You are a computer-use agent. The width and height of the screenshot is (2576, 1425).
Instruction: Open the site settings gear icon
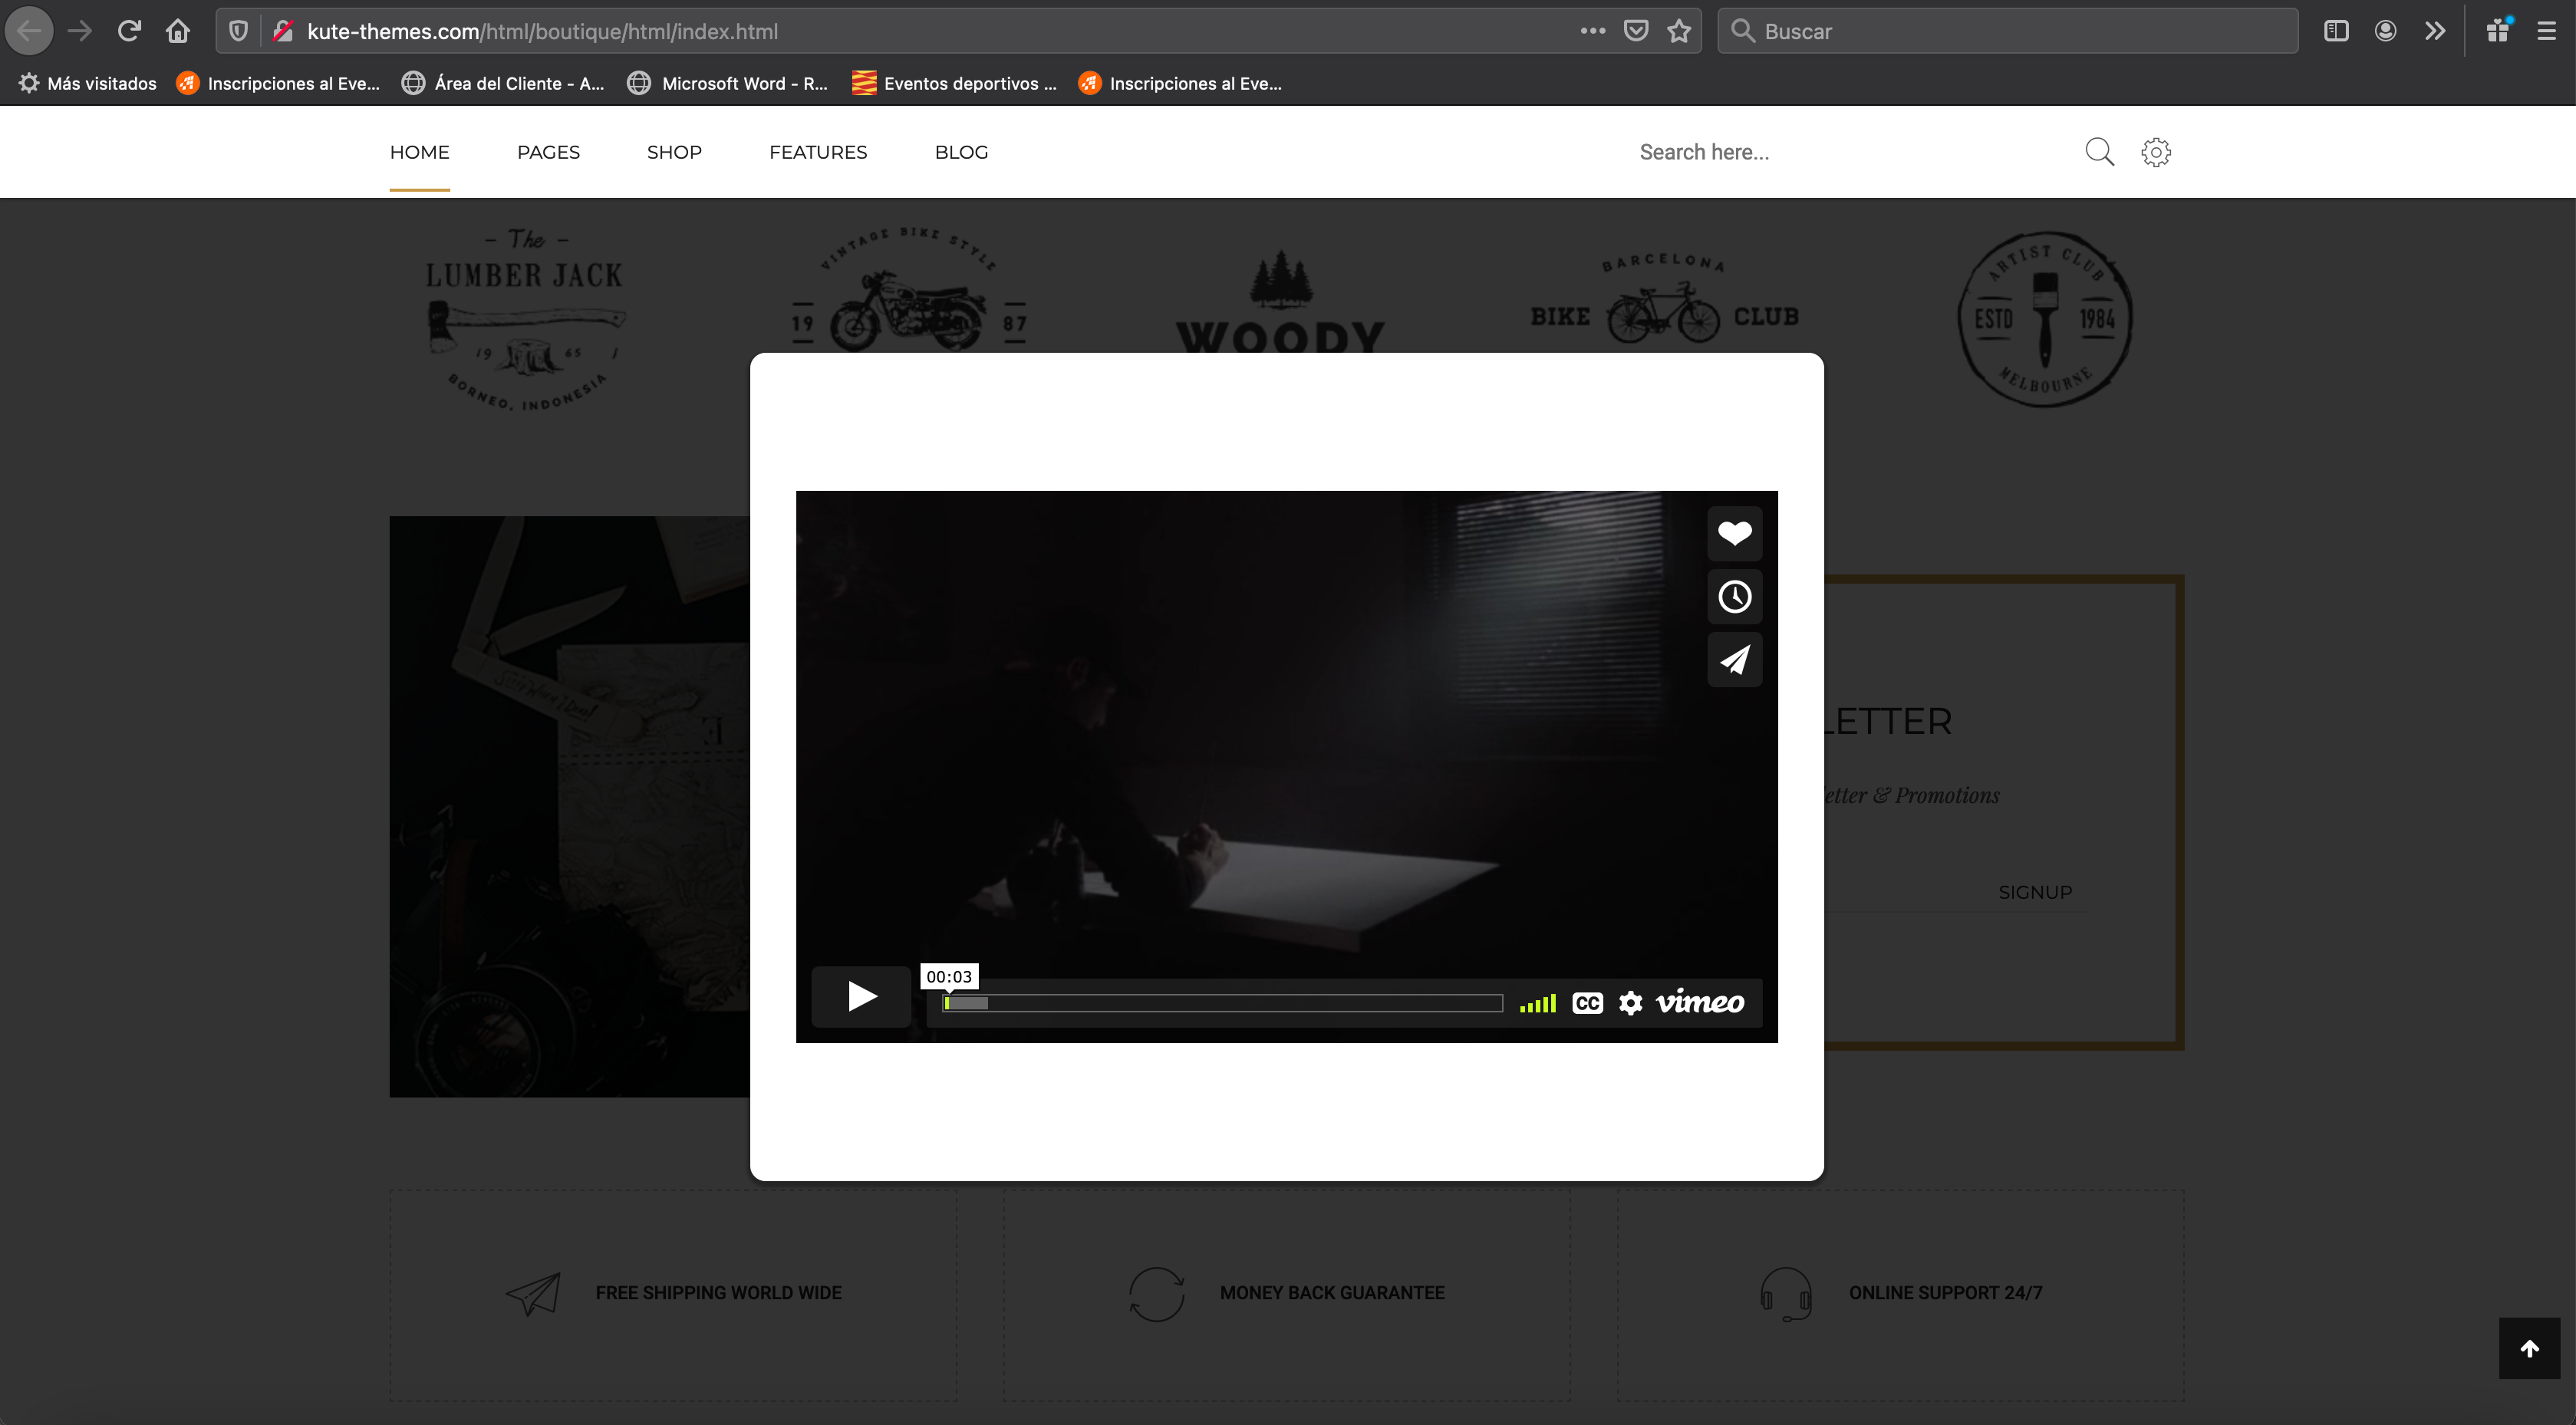[x=2156, y=152]
